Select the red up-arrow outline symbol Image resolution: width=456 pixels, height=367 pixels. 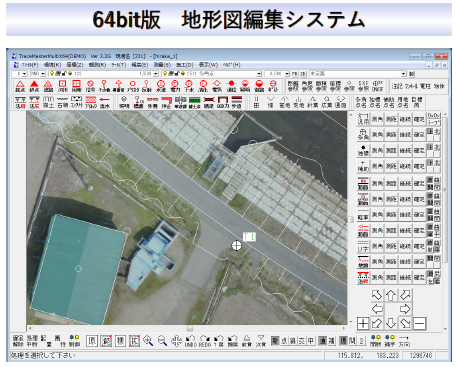[x=118, y=86]
